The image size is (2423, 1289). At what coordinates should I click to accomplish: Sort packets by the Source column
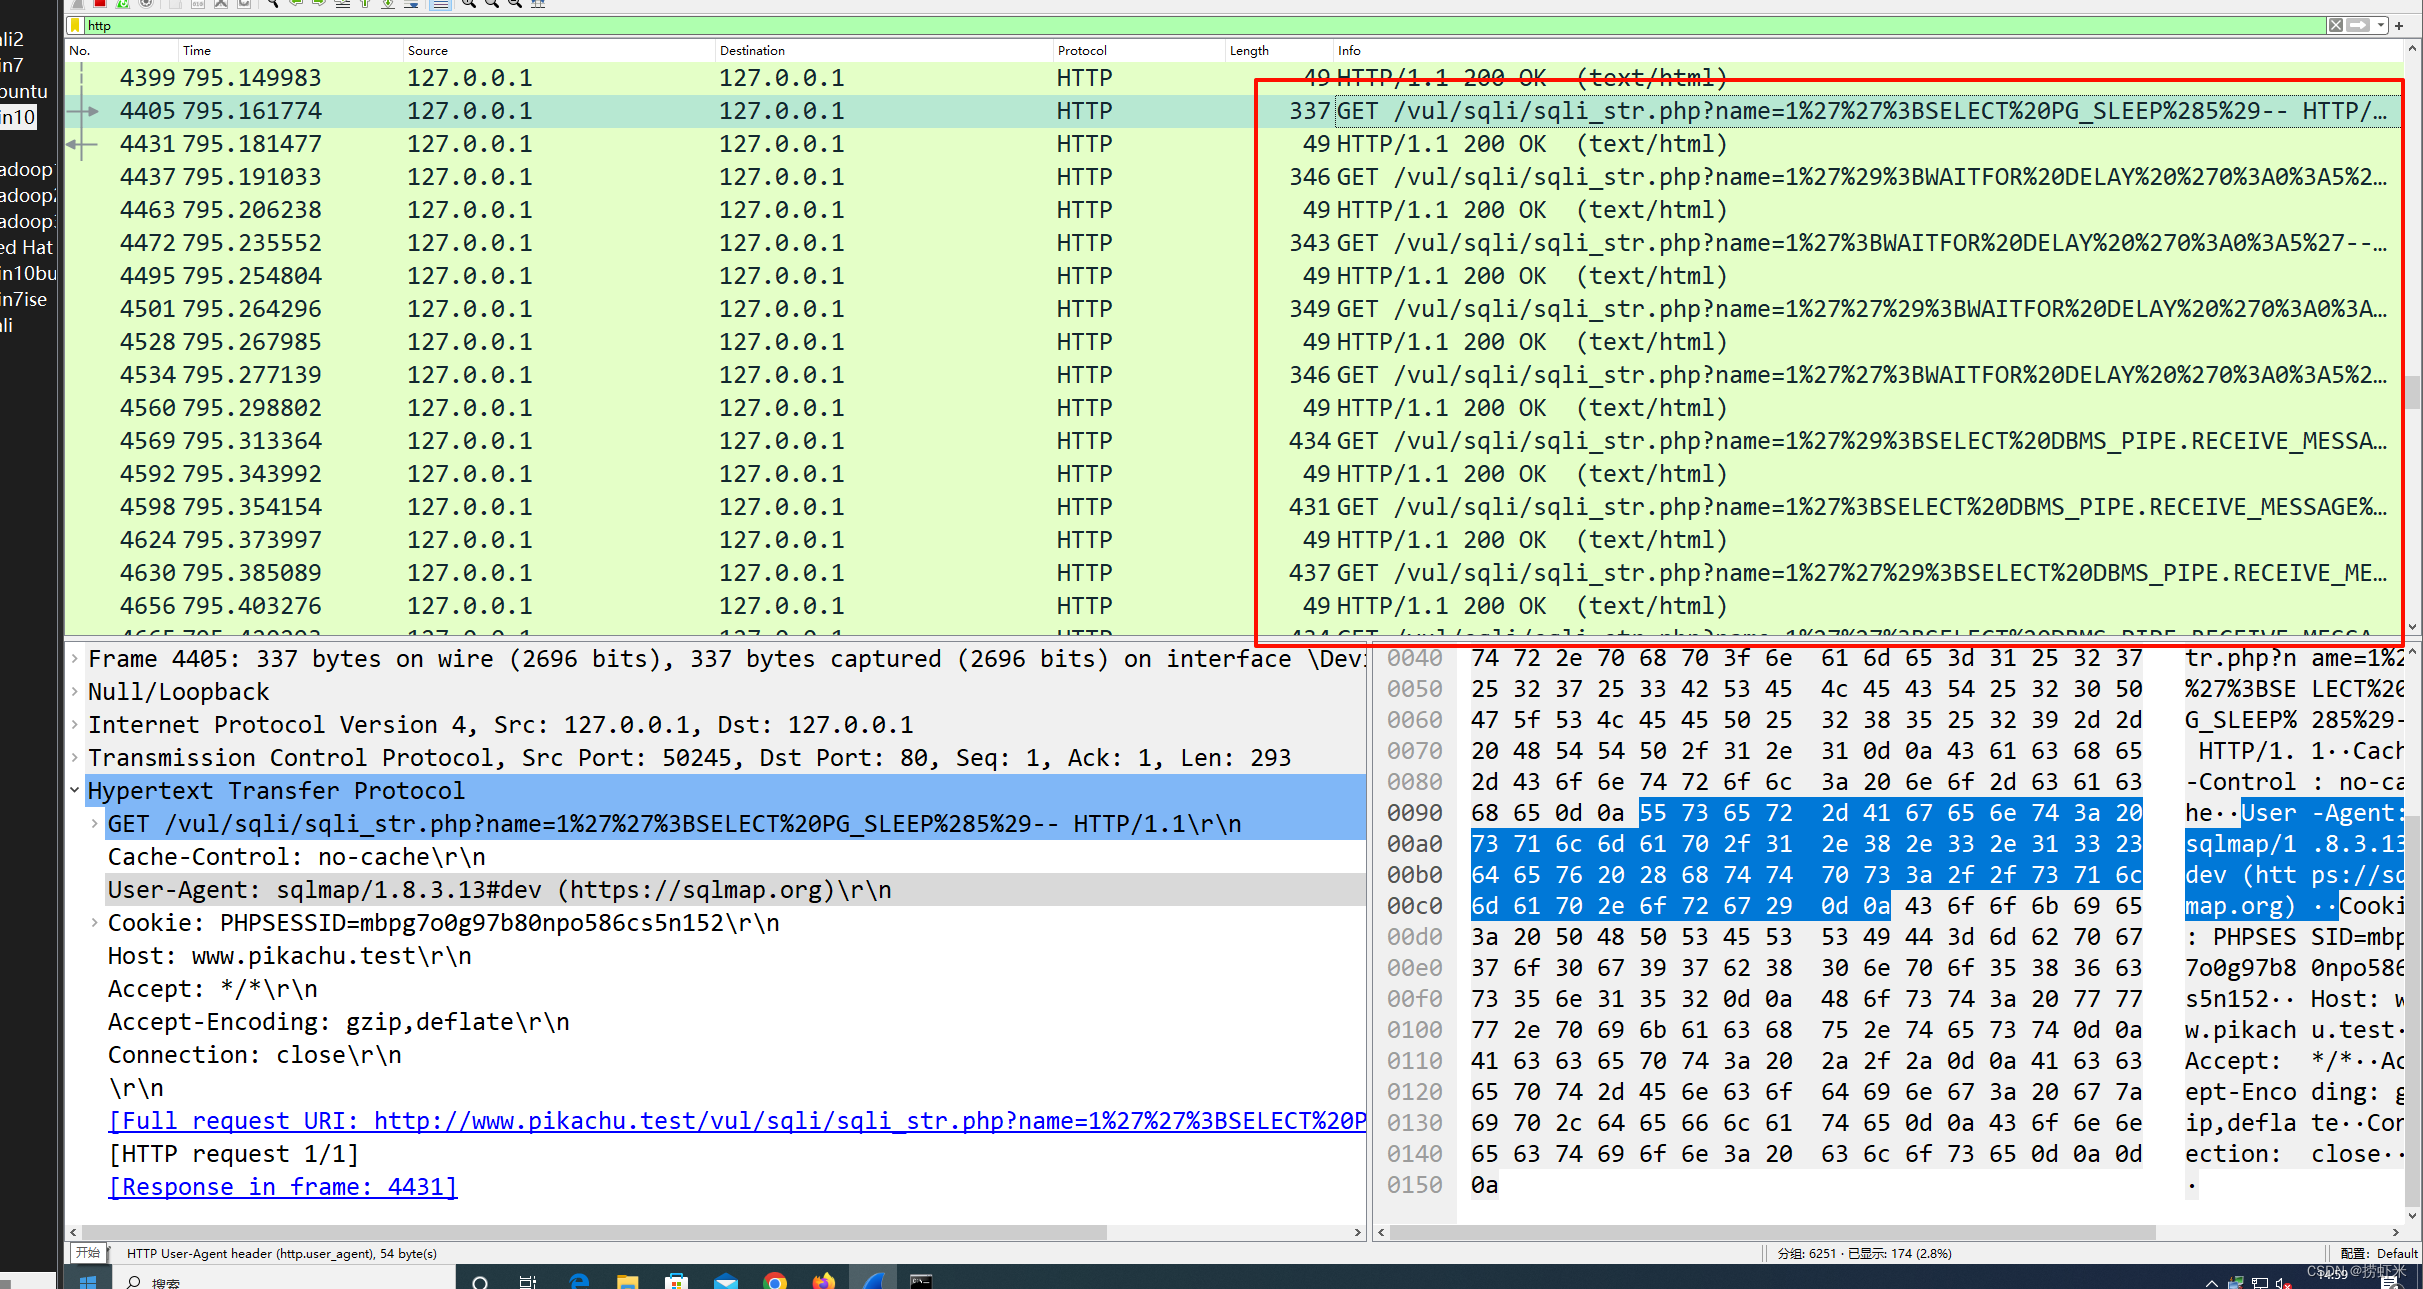tap(559, 50)
